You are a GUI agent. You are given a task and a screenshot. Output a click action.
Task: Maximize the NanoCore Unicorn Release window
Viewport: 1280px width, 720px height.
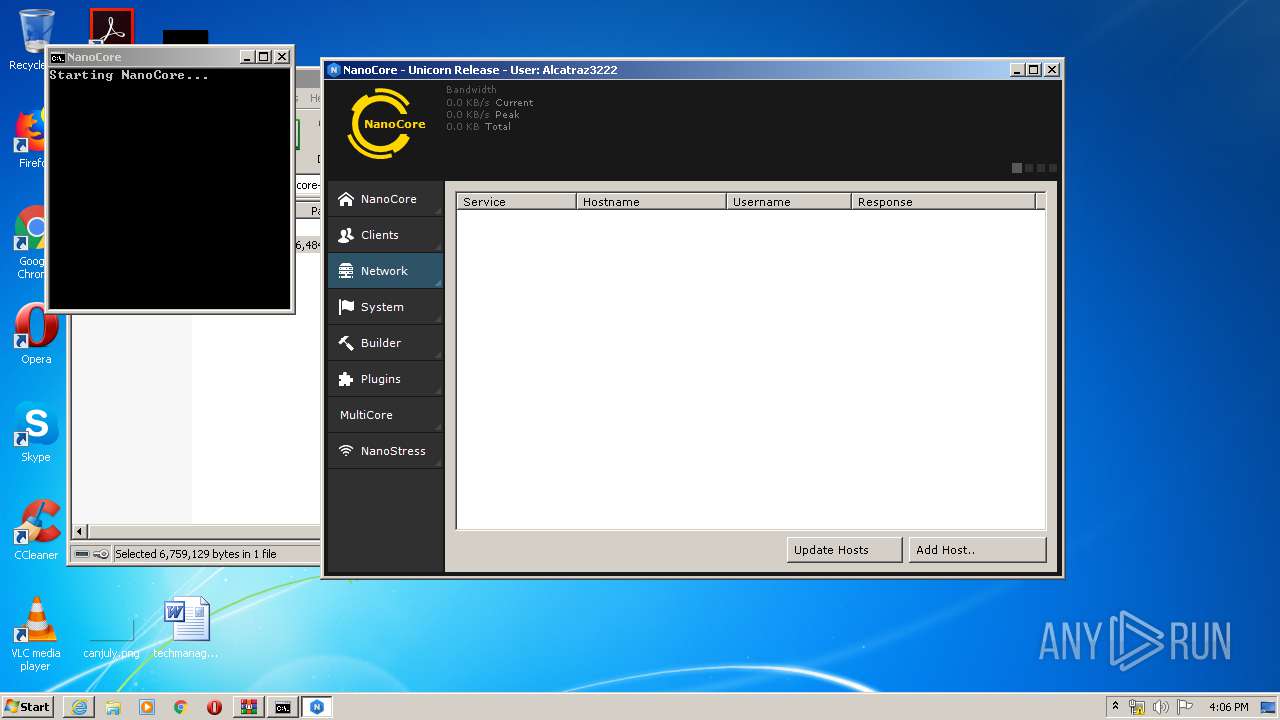[x=1035, y=70]
